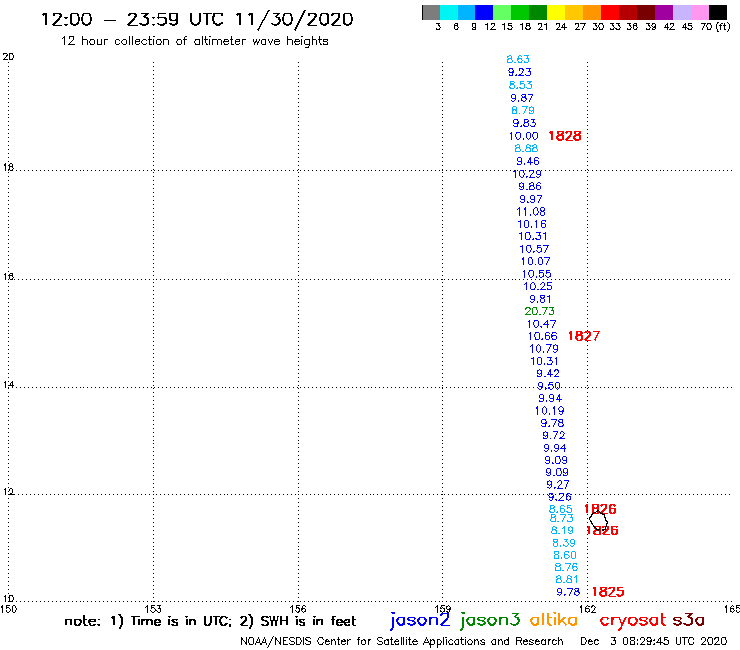Viewport: 740px width, 650px height.
Task: Click the 10.66 value beside 1827
Action: coord(543,336)
